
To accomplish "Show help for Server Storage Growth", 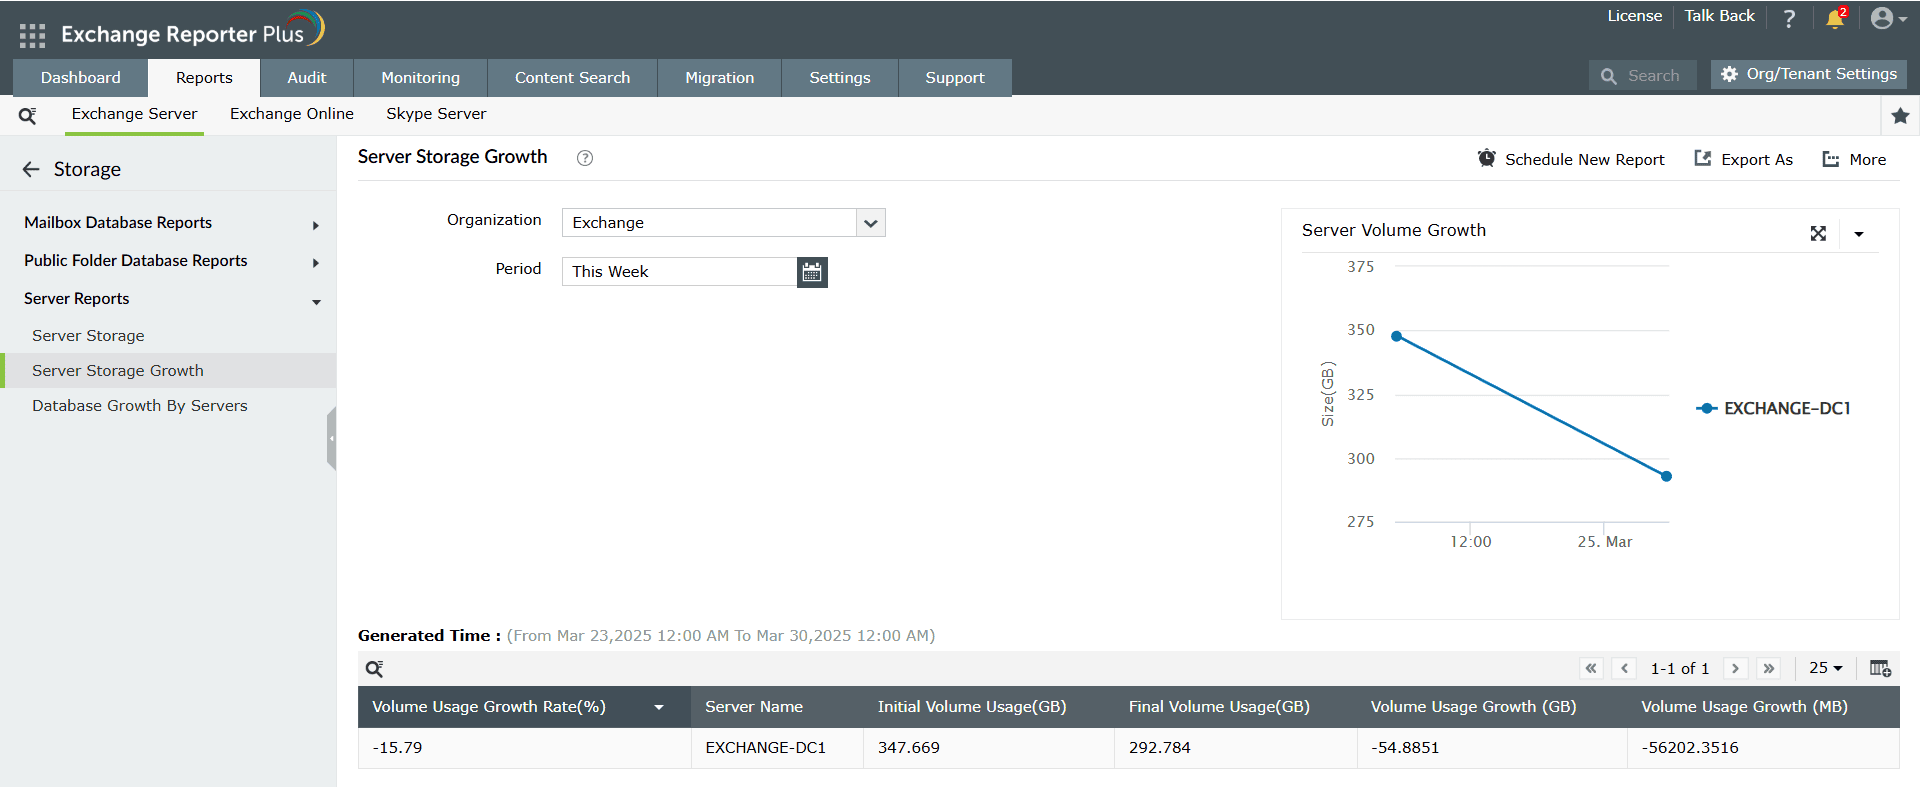I will pyautogui.click(x=585, y=158).
